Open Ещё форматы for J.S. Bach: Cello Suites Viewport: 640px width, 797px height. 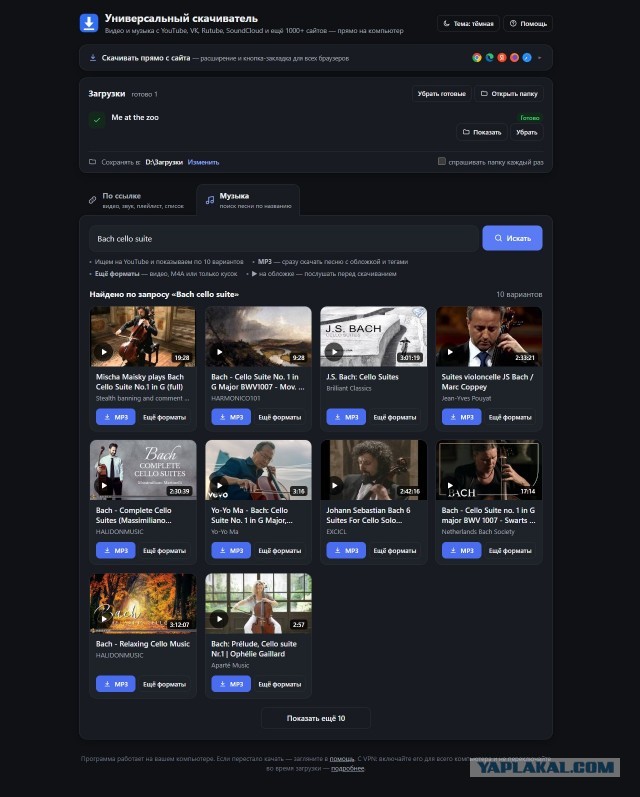pos(395,417)
